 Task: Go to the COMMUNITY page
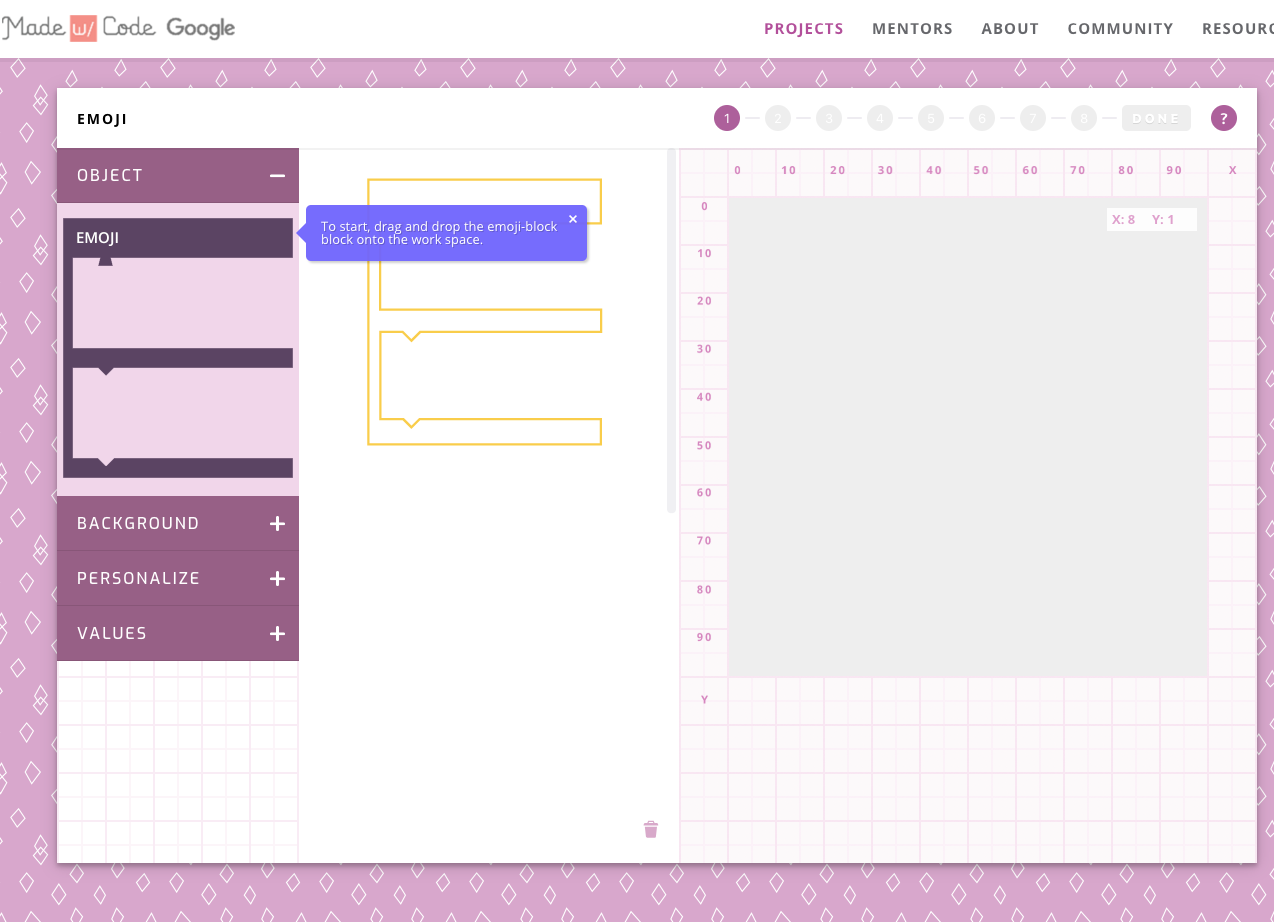click(1120, 29)
